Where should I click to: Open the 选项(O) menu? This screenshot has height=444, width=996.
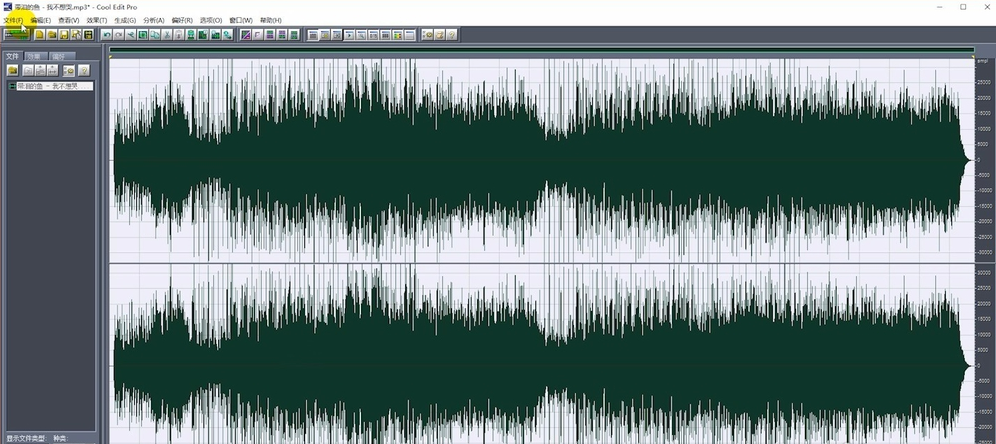[211, 20]
